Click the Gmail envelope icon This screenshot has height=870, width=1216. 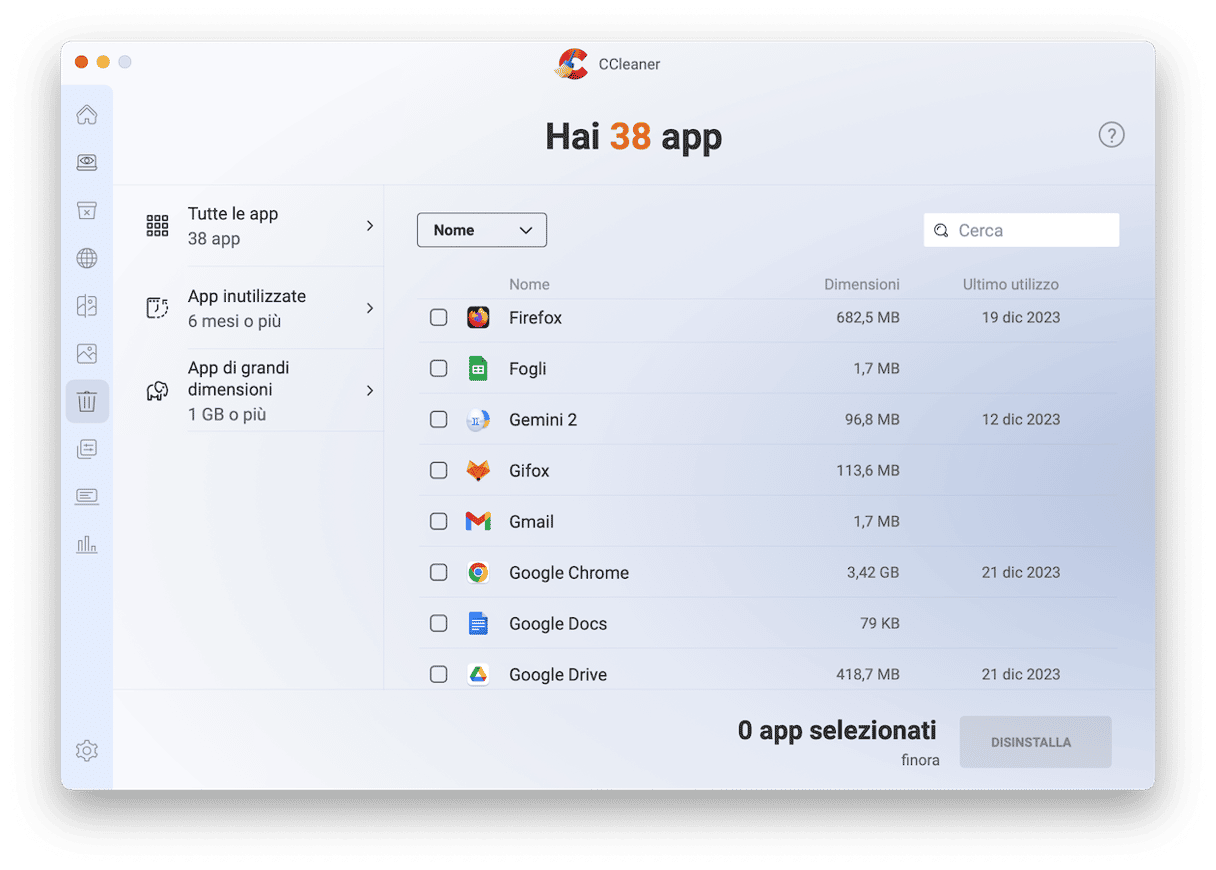coord(478,521)
